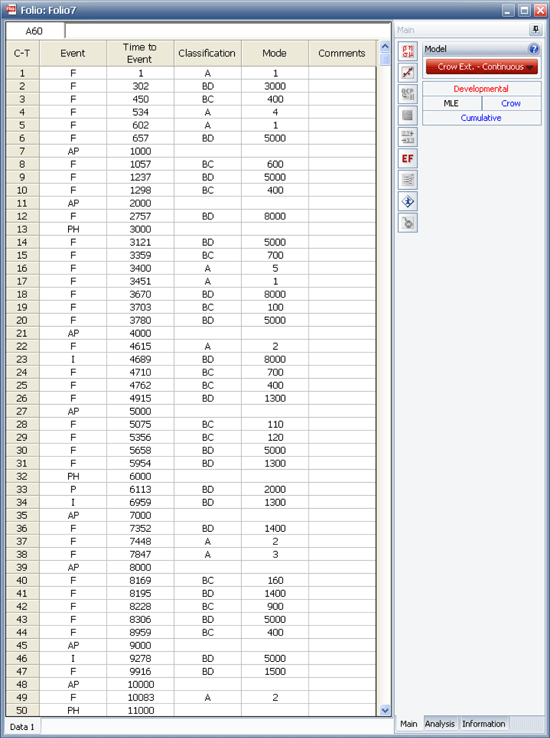
Task: Click the Model help question mark icon
Action: pos(534,48)
